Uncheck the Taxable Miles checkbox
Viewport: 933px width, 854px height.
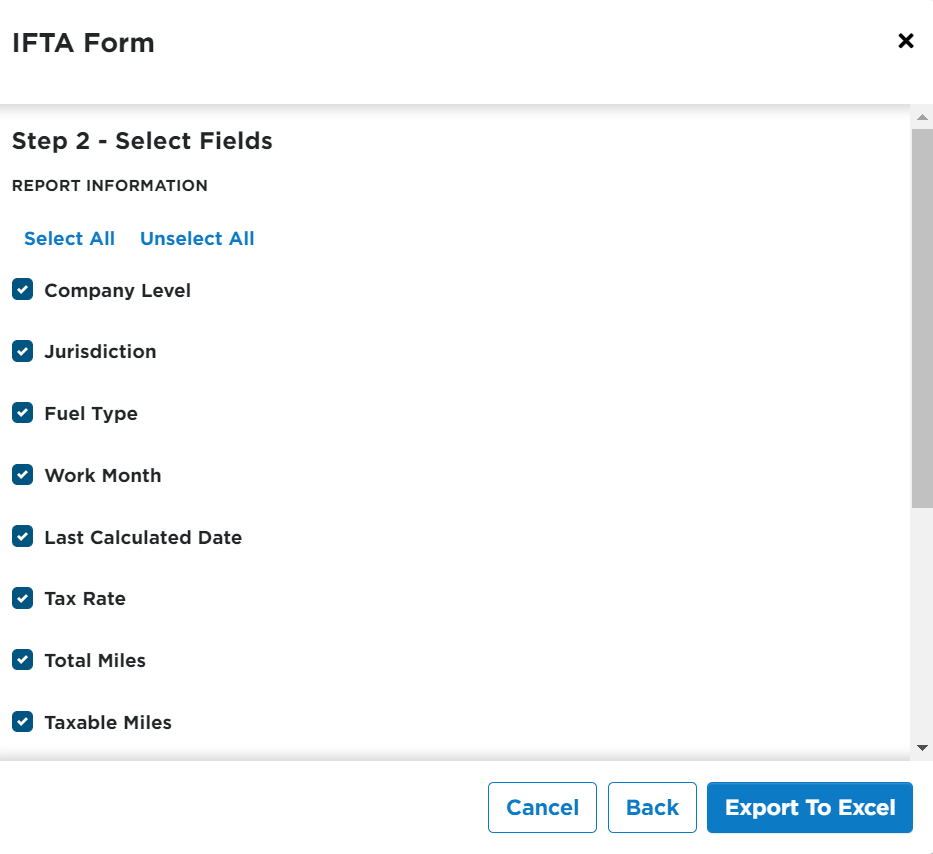(x=23, y=722)
